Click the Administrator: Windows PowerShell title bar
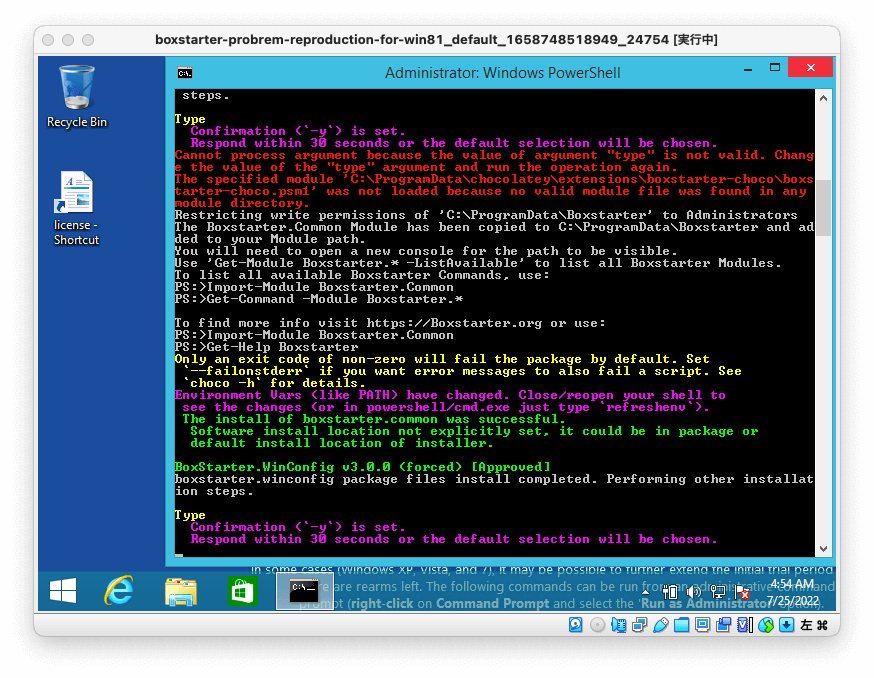 502,72
